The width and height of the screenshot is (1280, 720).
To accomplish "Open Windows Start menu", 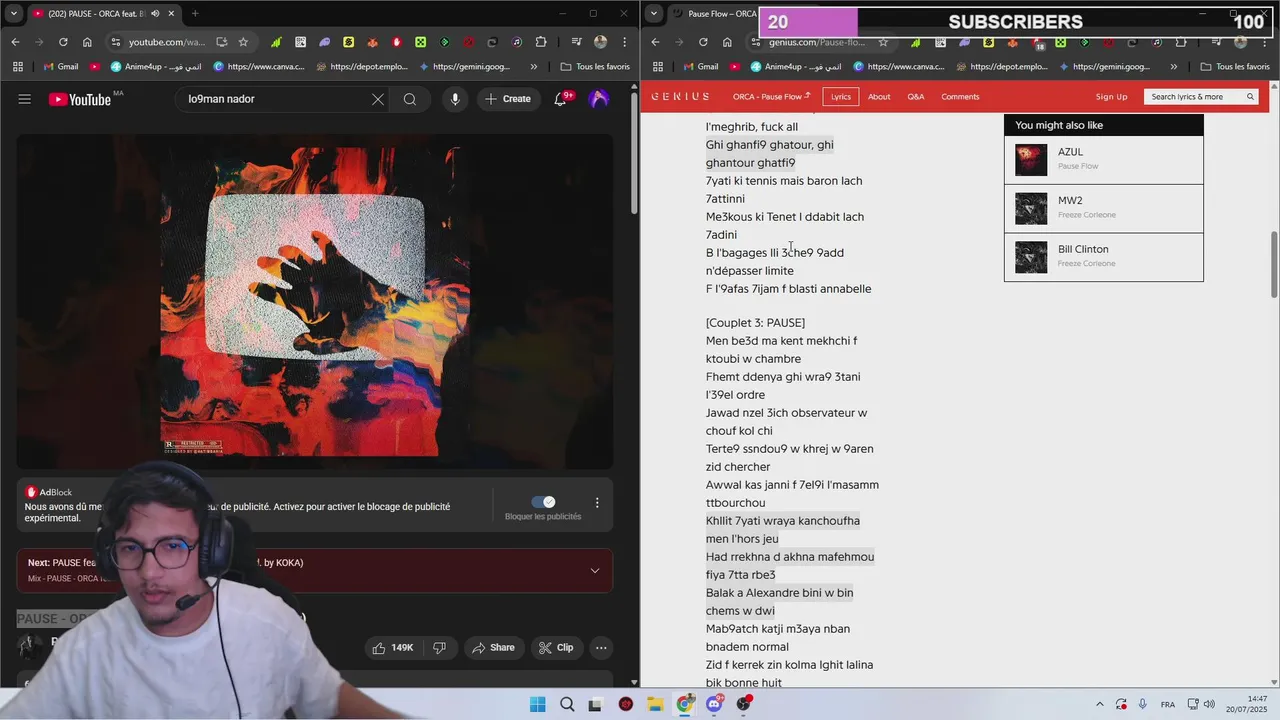I will click(x=538, y=704).
